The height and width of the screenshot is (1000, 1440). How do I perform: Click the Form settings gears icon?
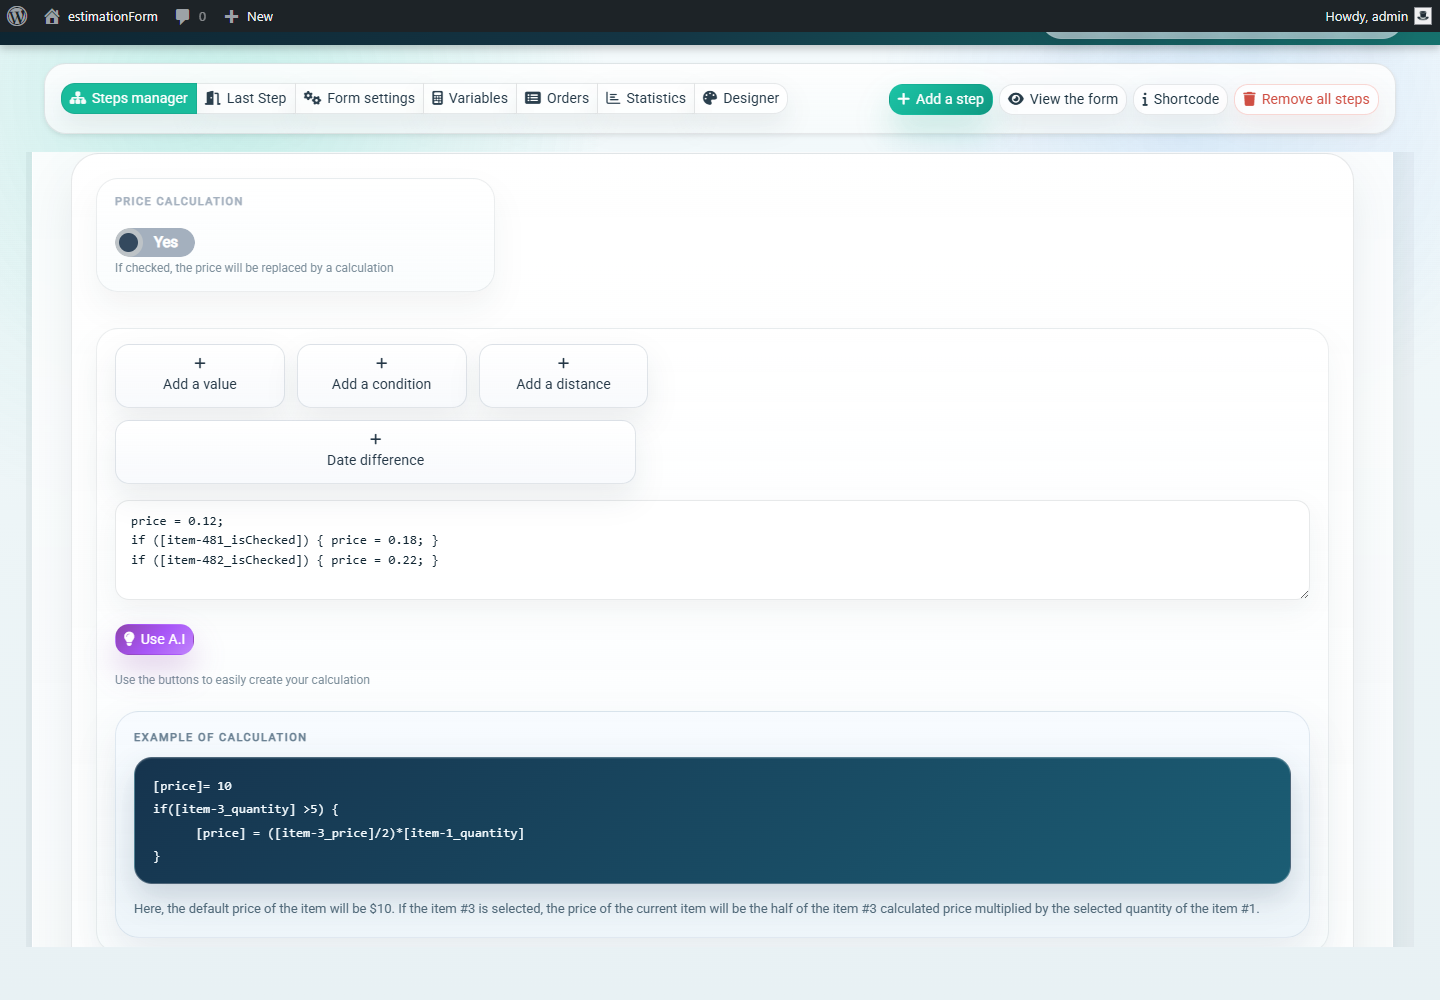pos(312,98)
